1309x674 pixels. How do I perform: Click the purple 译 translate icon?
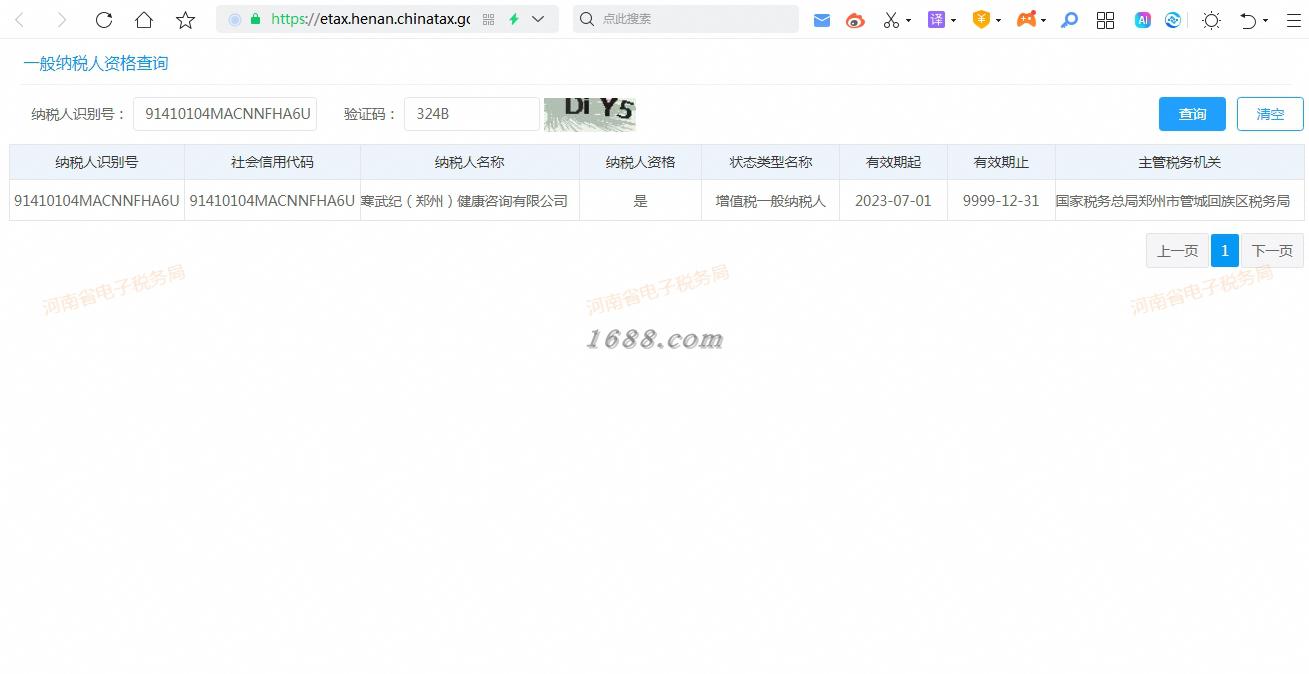936,19
